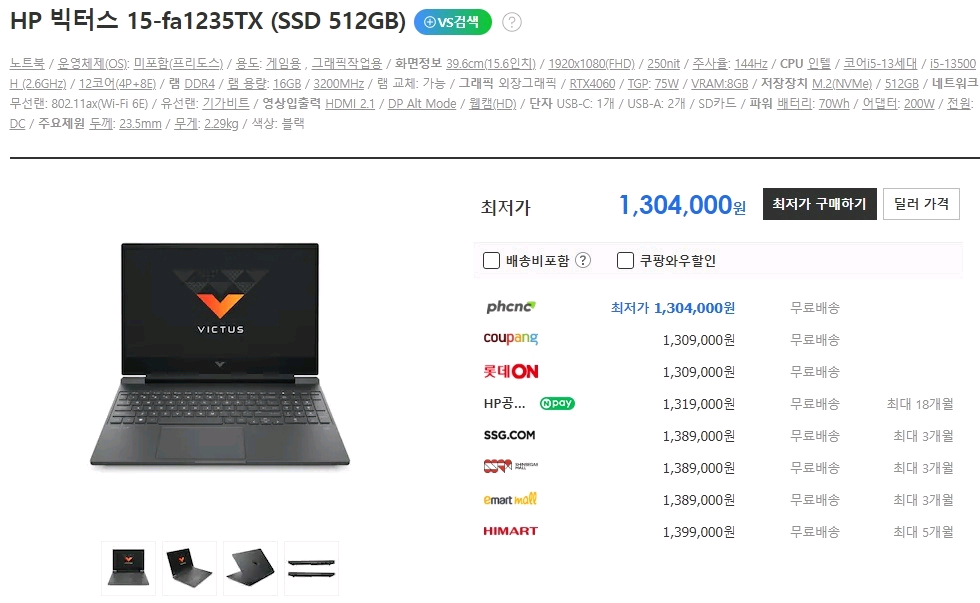Click the 롯데ON seller logo
Viewport: 980px width, 603px height.
[x=511, y=371]
